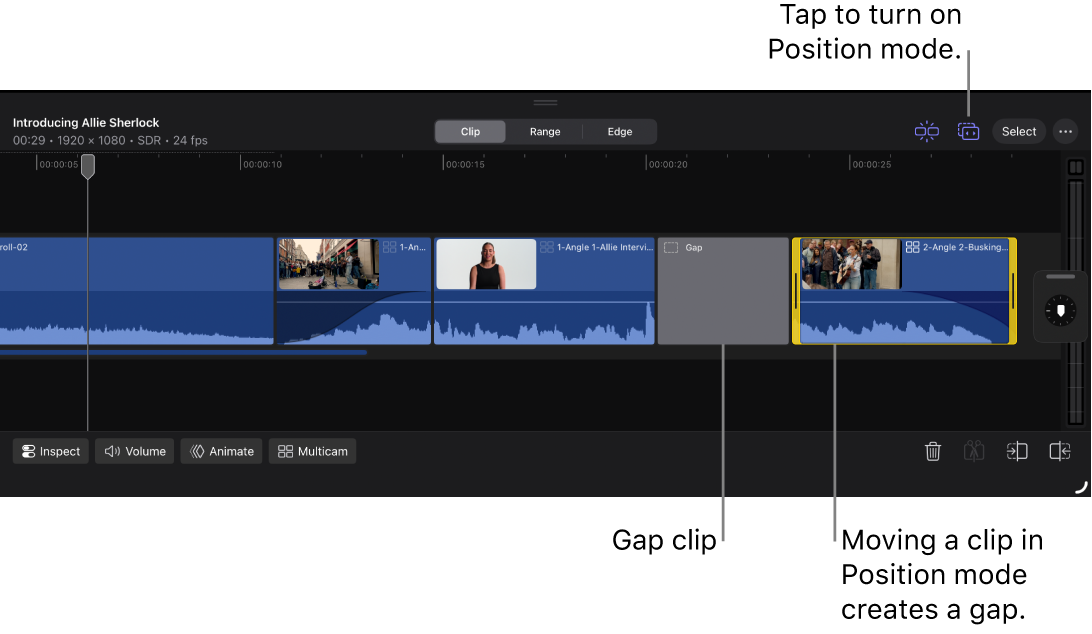Open the Volume controls icon
The height and width of the screenshot is (634, 1092).
point(134,451)
